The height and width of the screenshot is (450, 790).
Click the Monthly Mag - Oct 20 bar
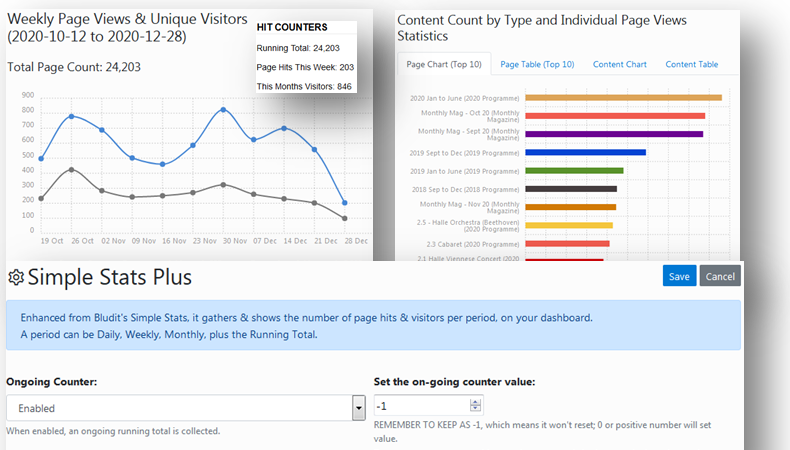pos(615,116)
